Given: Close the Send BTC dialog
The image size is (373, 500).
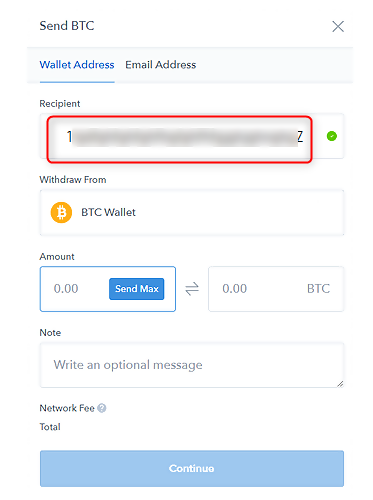Looking at the screenshot, I should (x=338, y=26).
